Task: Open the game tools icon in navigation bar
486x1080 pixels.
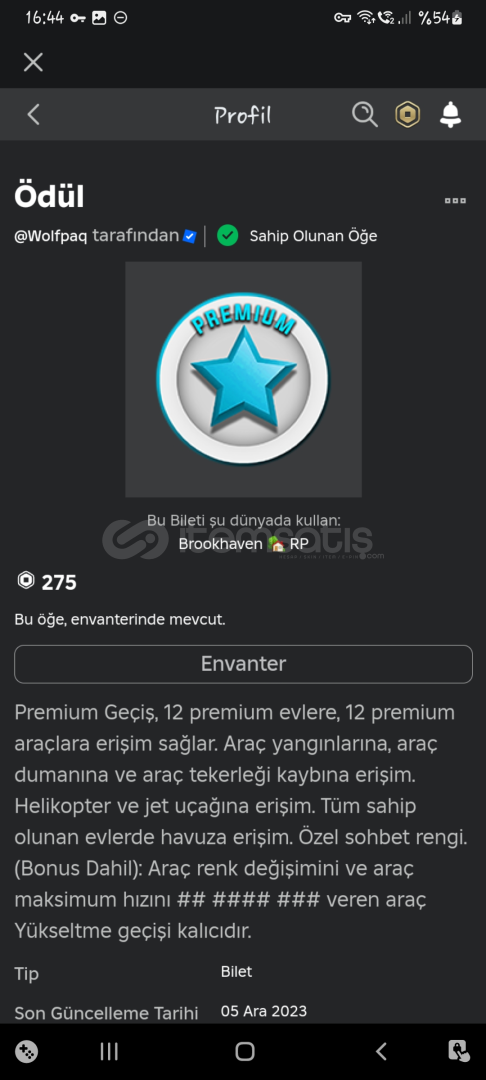Action: click(26, 1051)
